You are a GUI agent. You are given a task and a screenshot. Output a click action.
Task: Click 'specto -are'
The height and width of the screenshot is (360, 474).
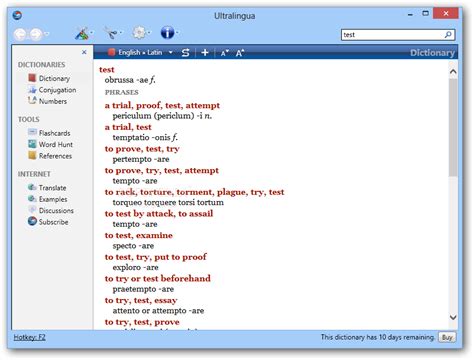tap(133, 246)
